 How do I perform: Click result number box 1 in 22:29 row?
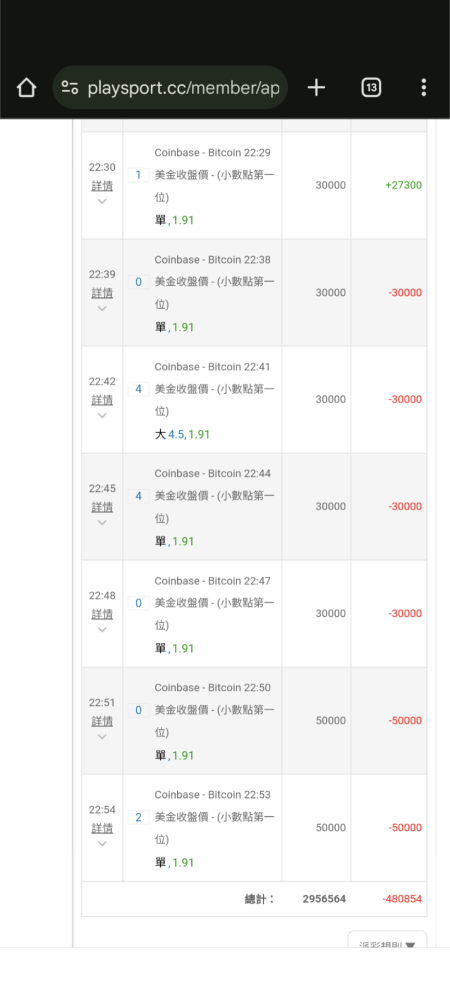tap(138, 175)
